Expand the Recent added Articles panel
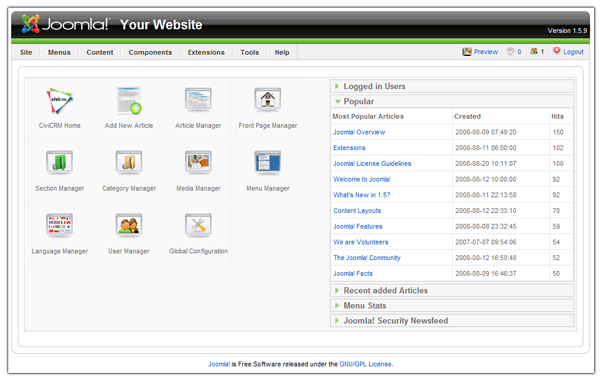 (x=452, y=290)
